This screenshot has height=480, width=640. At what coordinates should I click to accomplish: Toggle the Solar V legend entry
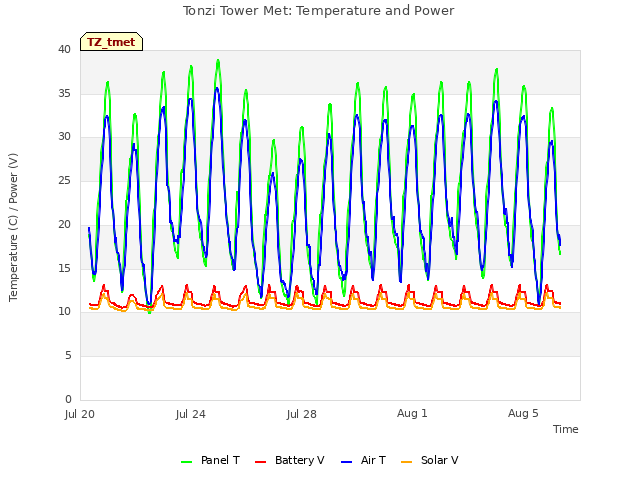[430, 460]
